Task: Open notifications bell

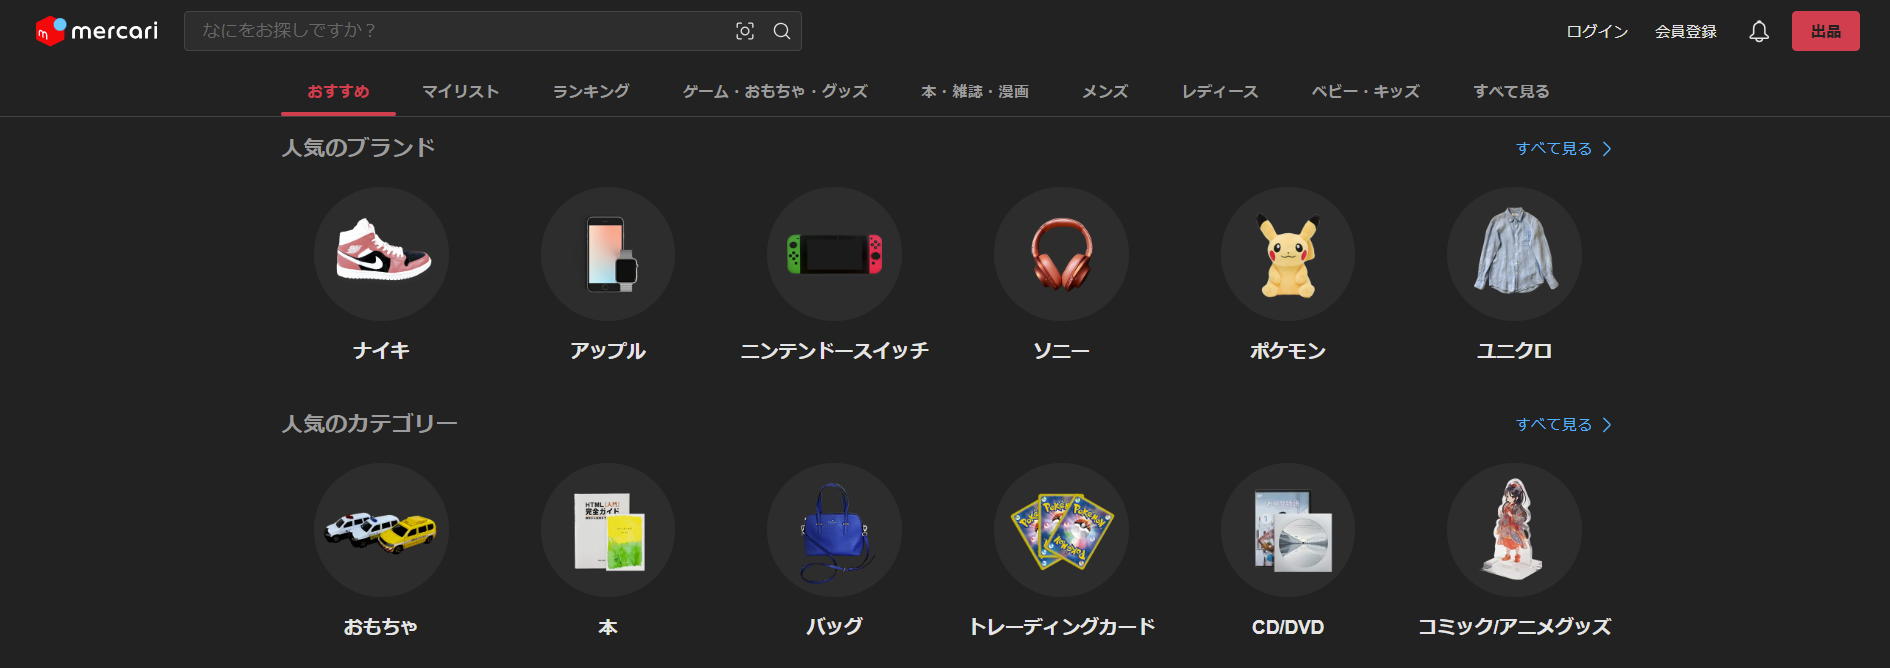Action: [1759, 31]
